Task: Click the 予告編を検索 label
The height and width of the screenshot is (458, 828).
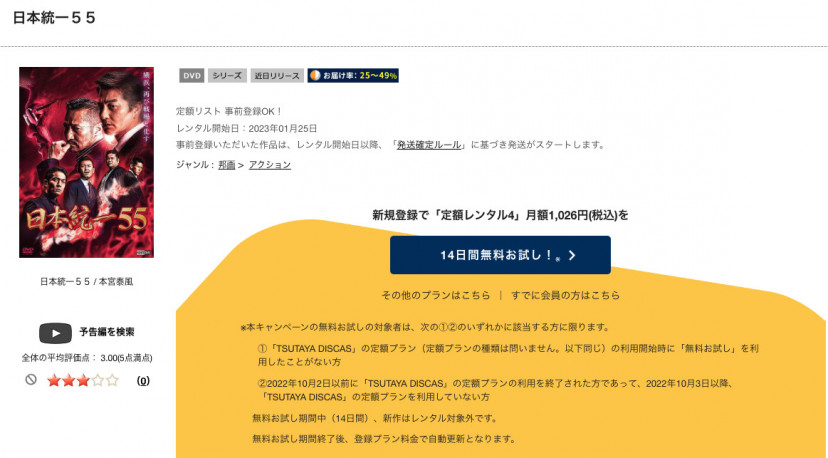Action: [x=107, y=332]
